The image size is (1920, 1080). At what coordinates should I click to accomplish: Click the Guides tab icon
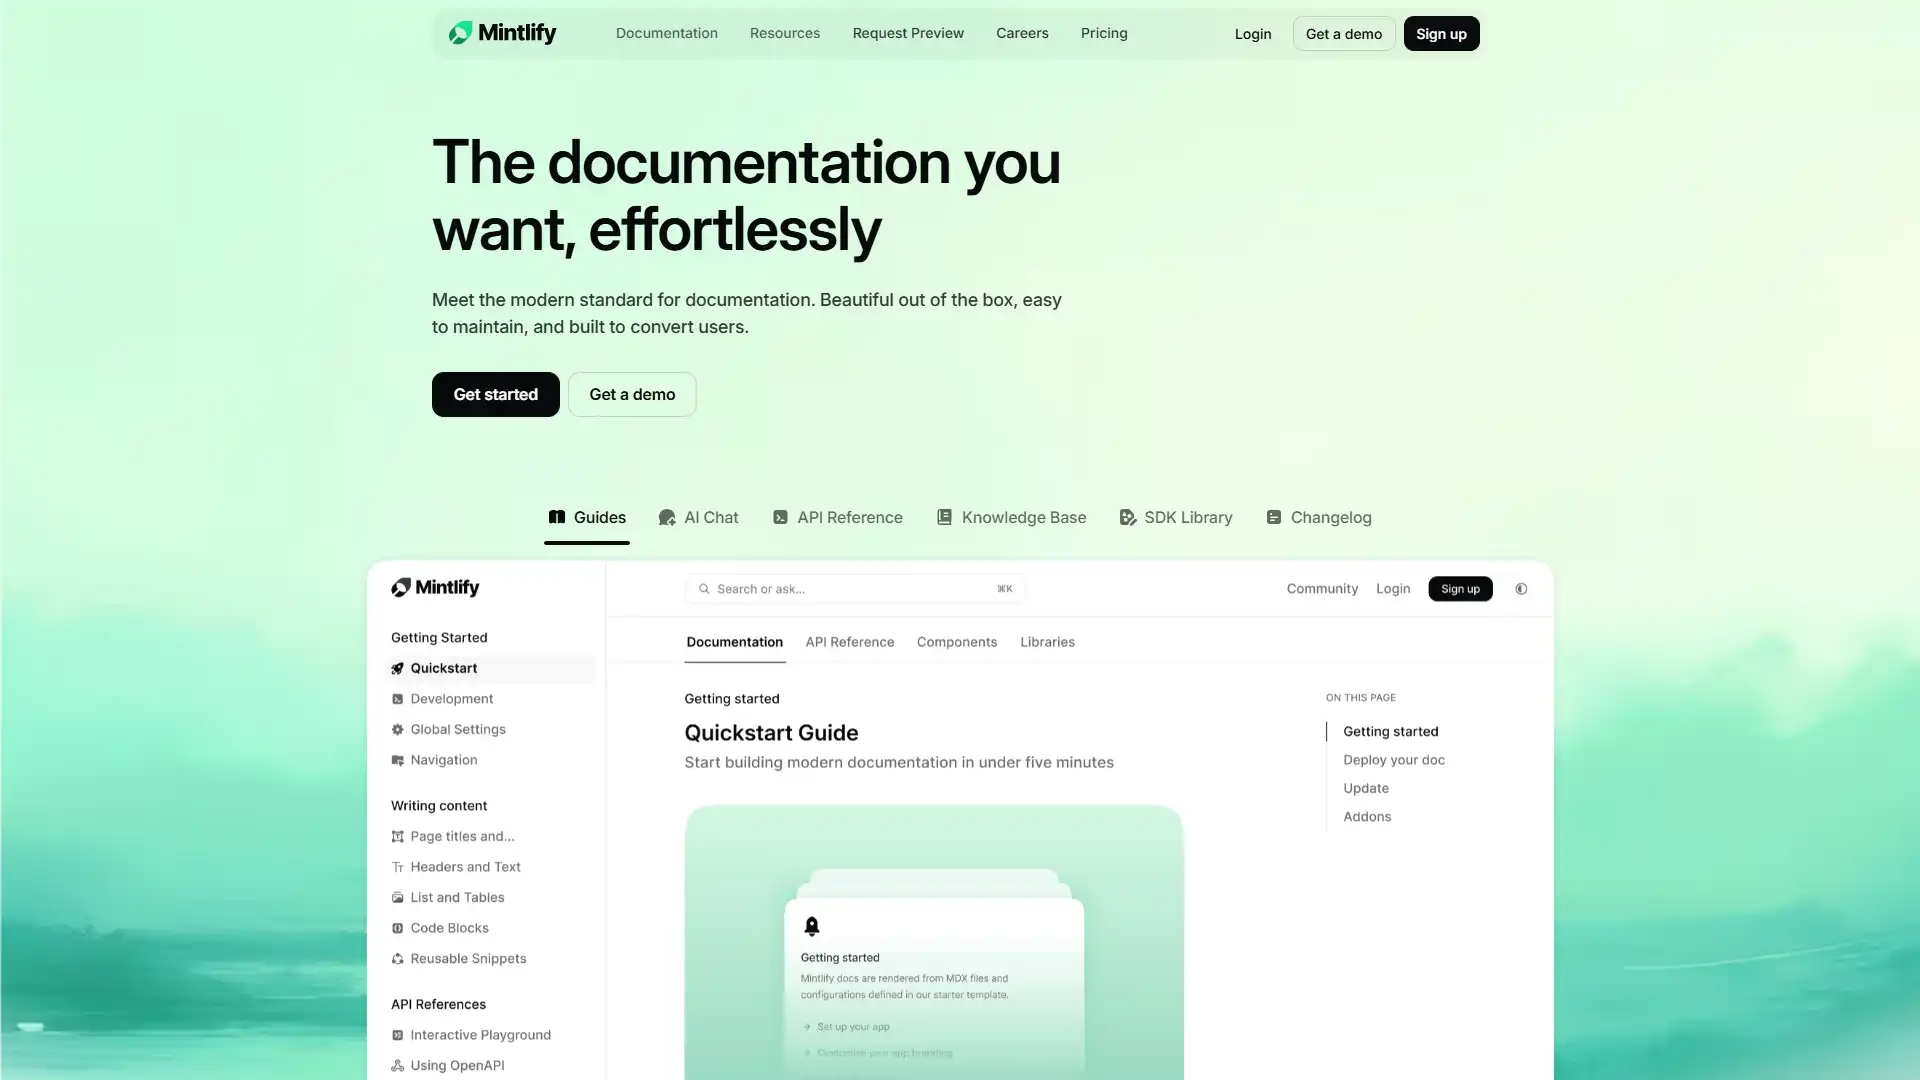[x=555, y=517]
